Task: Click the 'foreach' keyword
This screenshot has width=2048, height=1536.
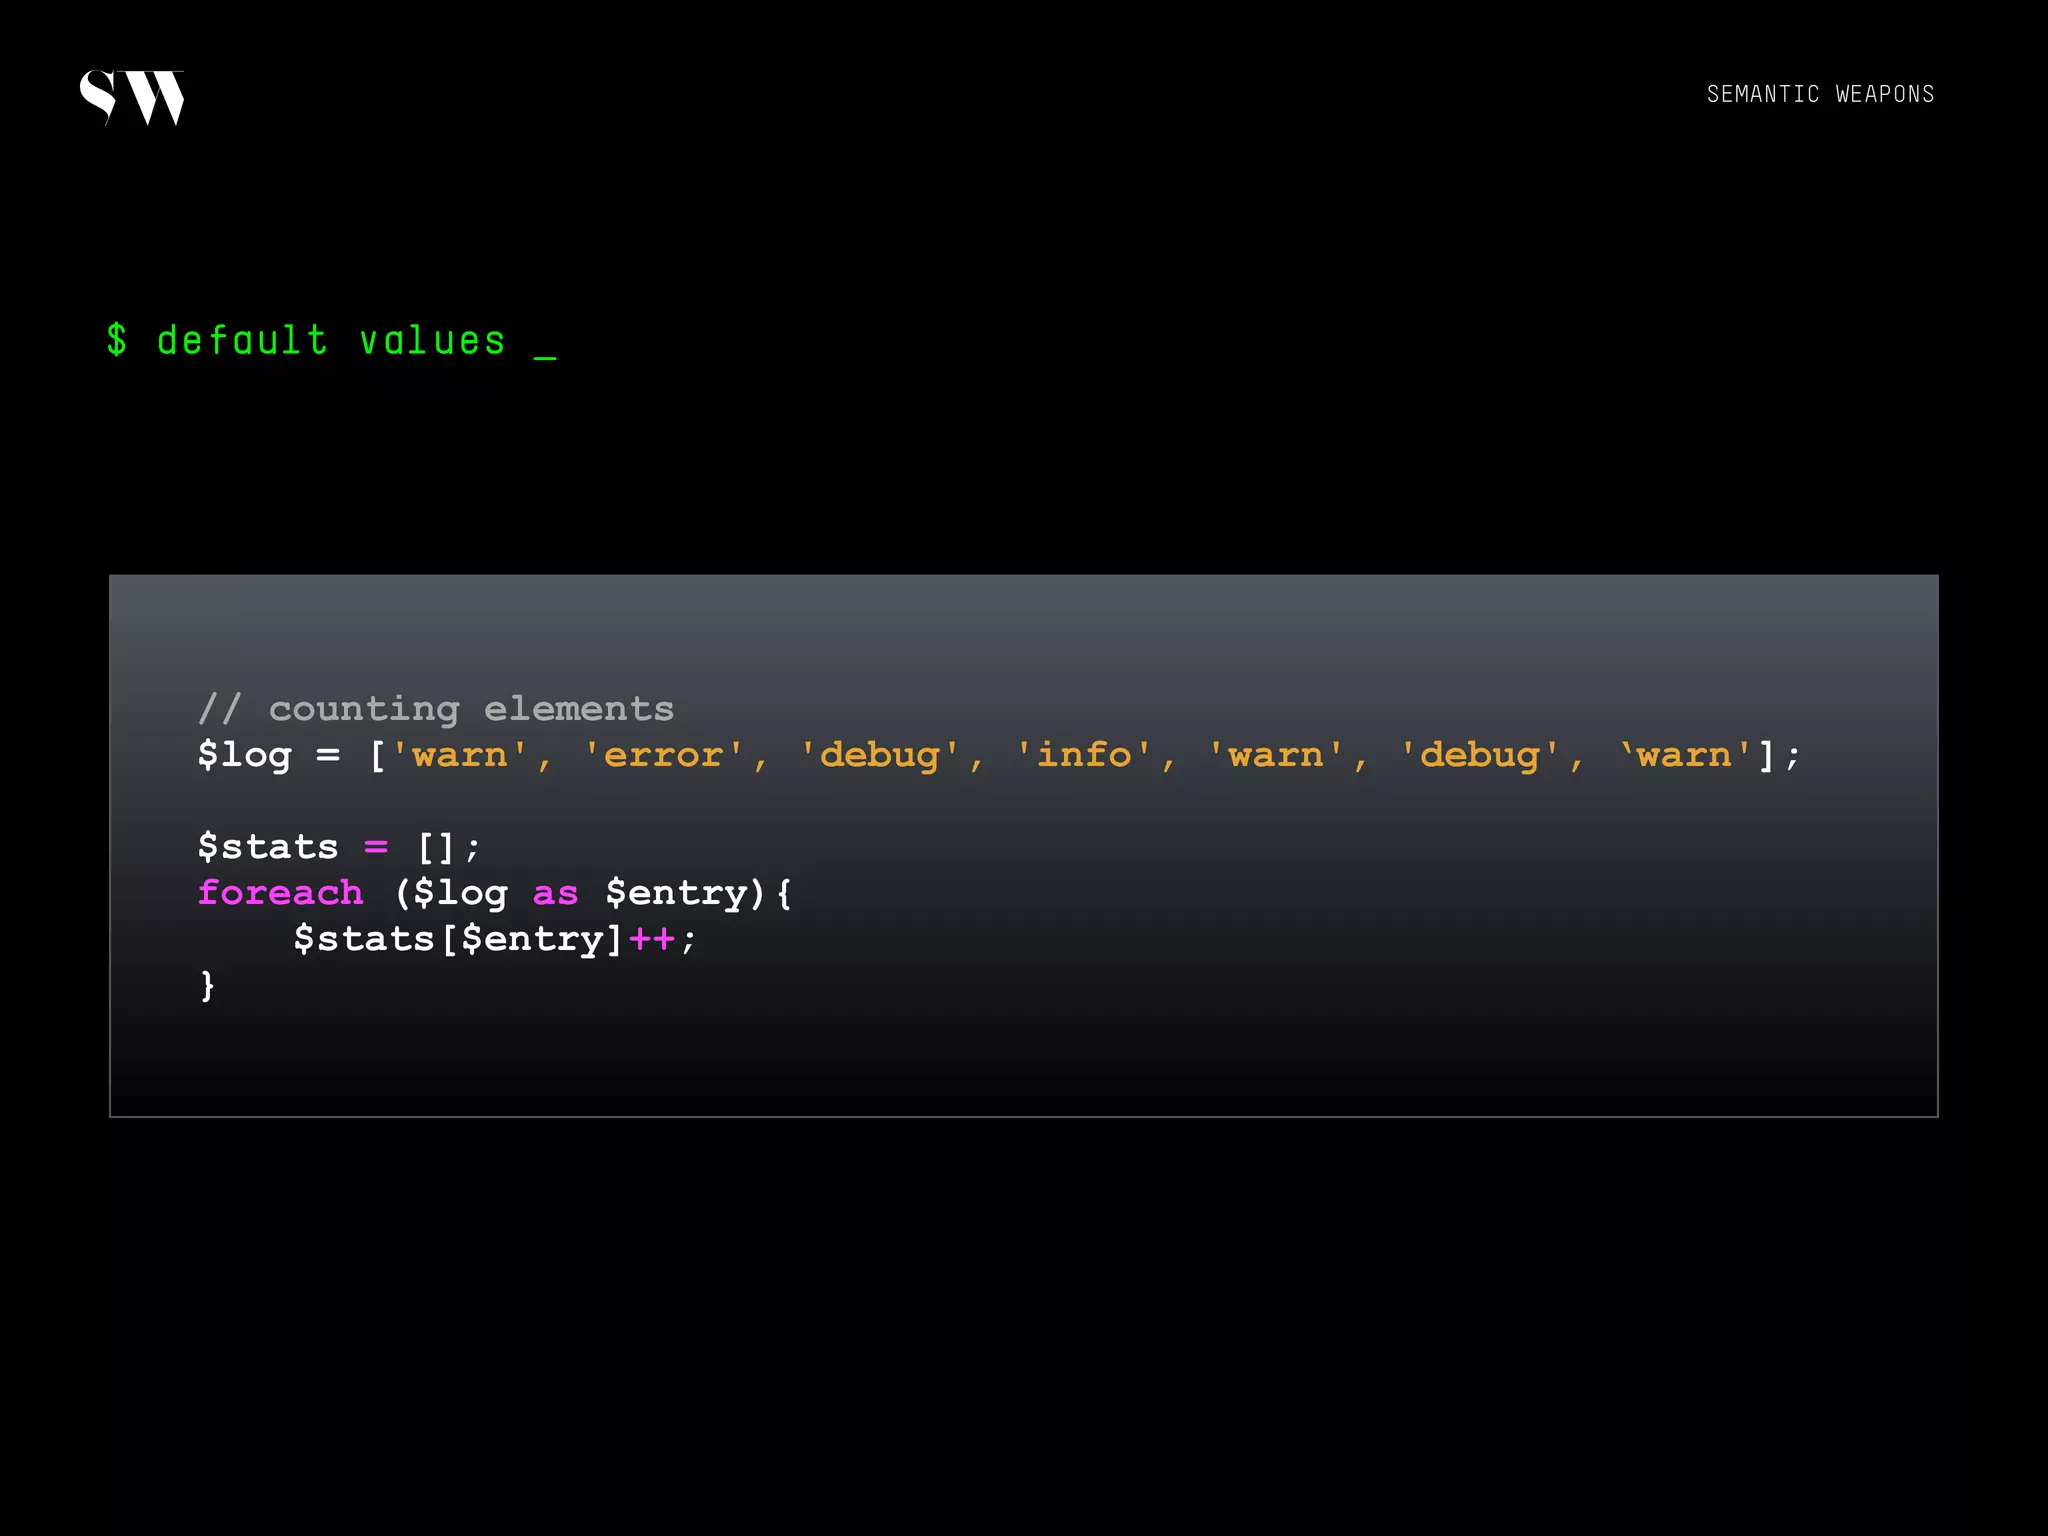Action: pyautogui.click(x=280, y=892)
